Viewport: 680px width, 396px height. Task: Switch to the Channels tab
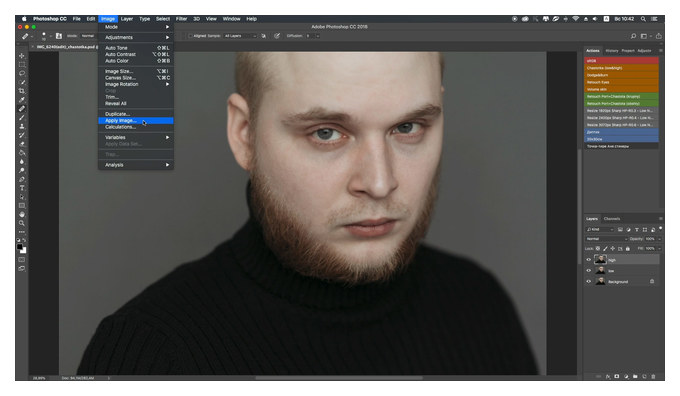[x=612, y=219]
